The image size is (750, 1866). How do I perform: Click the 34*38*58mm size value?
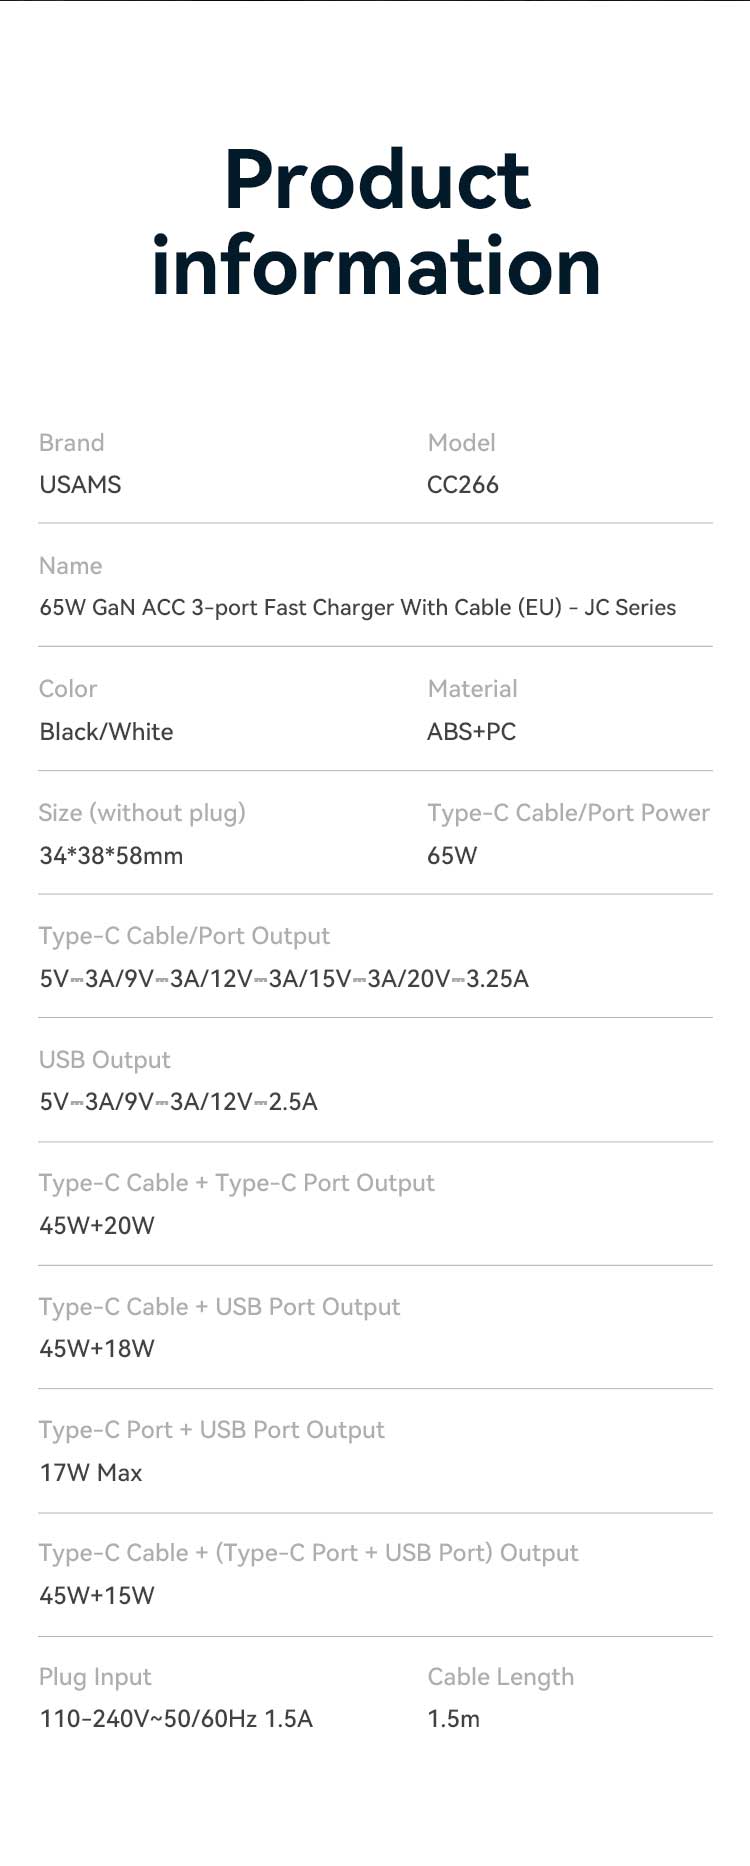[x=111, y=856]
